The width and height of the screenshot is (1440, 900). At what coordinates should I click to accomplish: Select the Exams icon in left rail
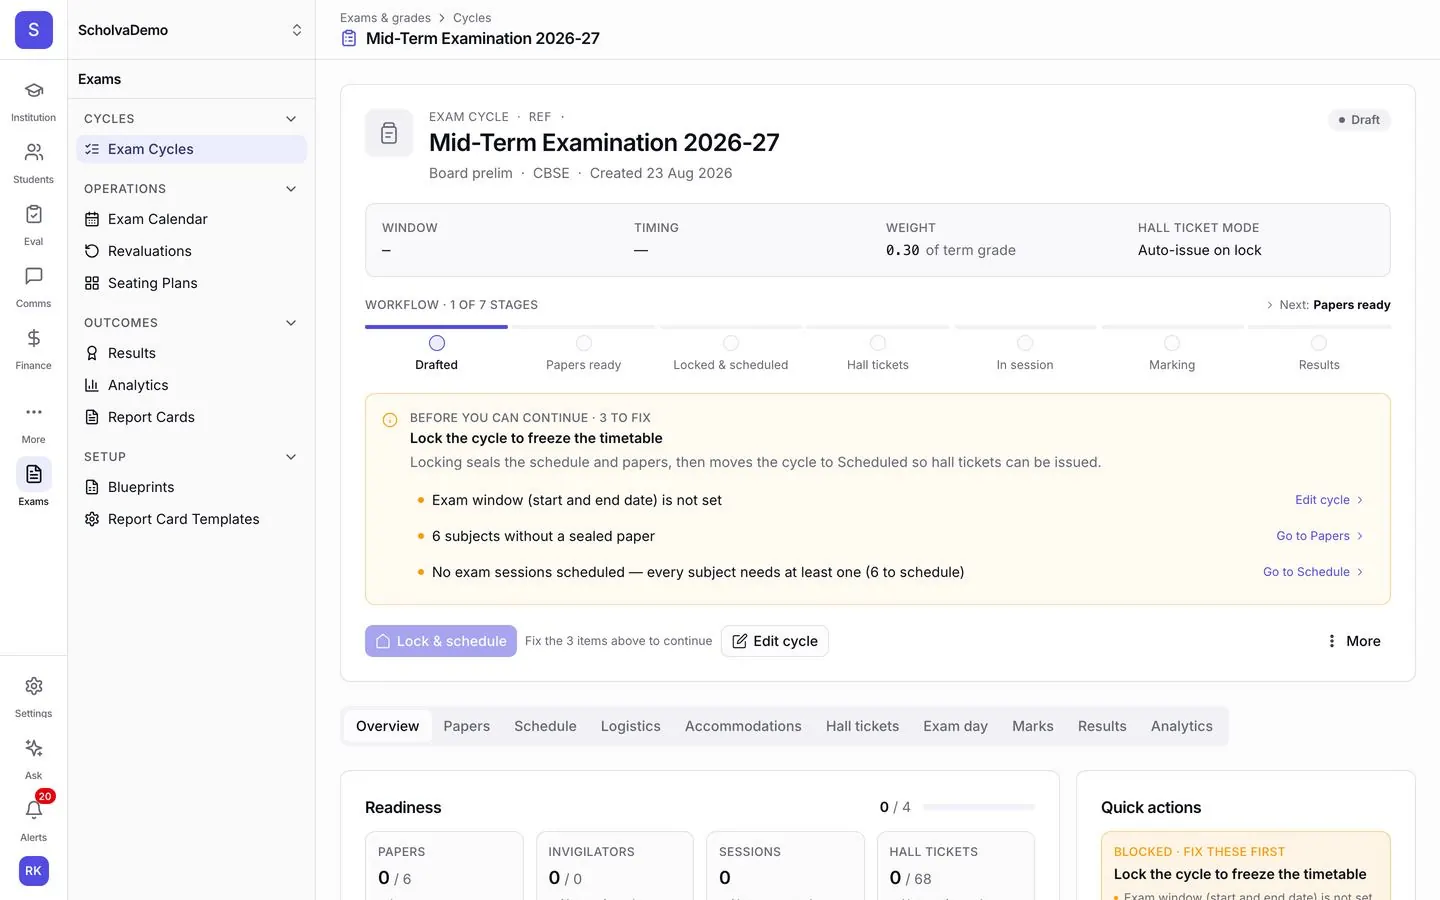[x=33, y=474]
